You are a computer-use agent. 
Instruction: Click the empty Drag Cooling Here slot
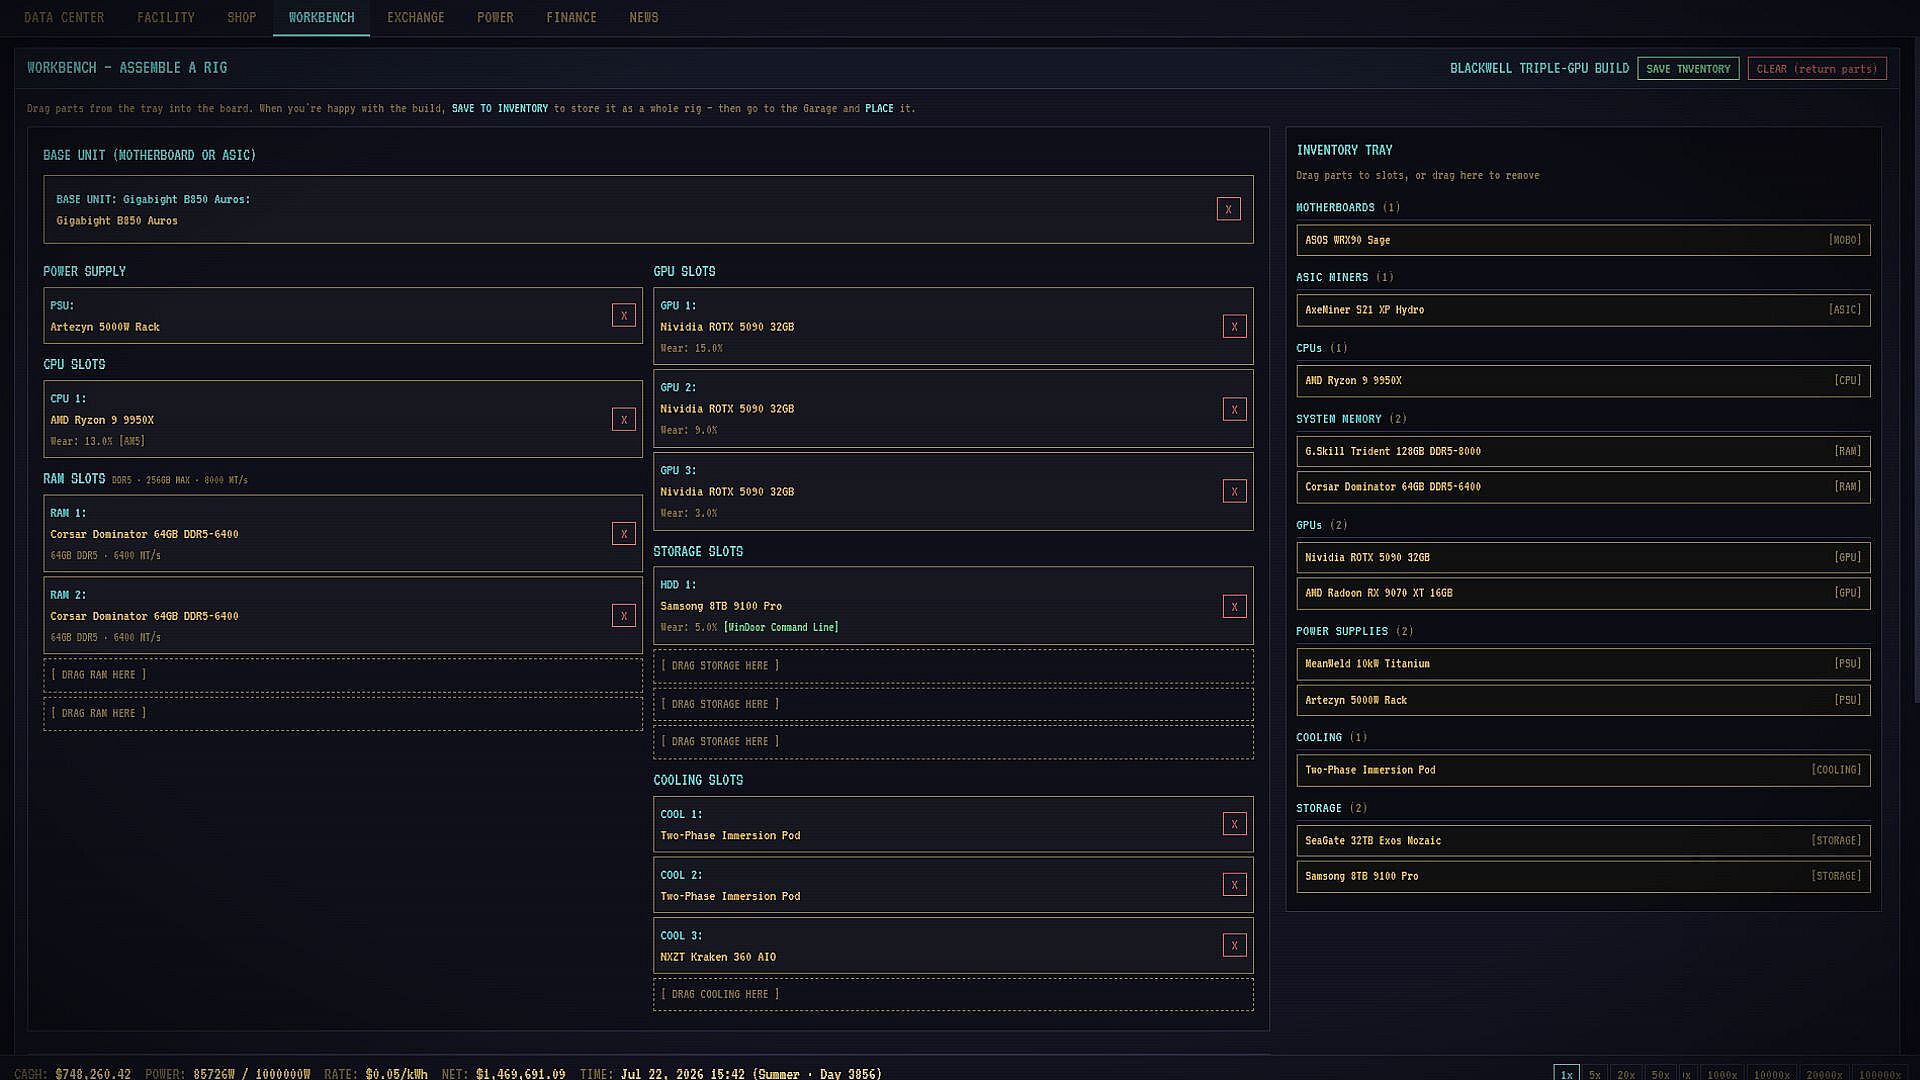coord(953,994)
